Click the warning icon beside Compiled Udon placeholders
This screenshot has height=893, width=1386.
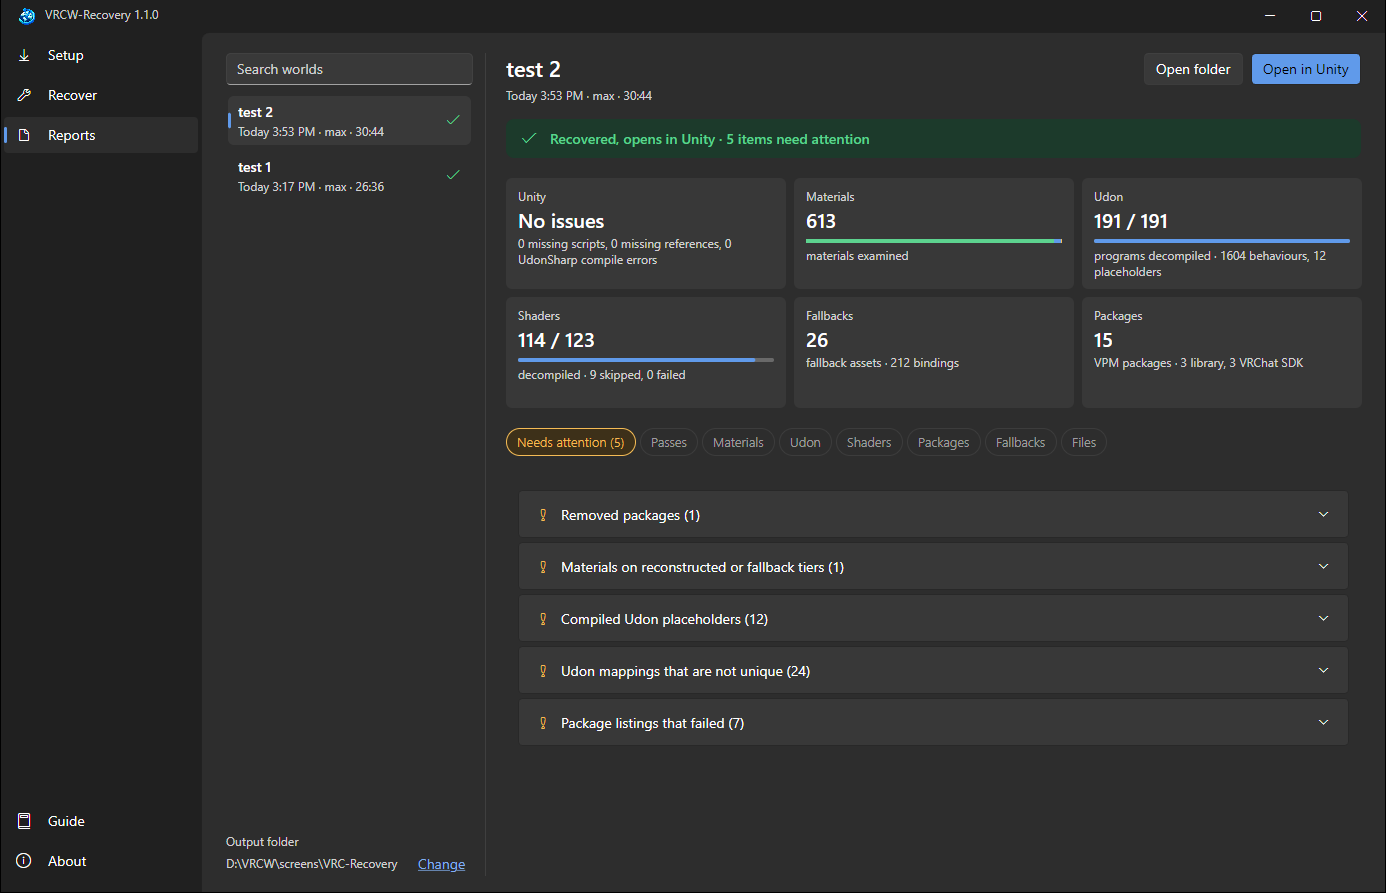point(543,619)
